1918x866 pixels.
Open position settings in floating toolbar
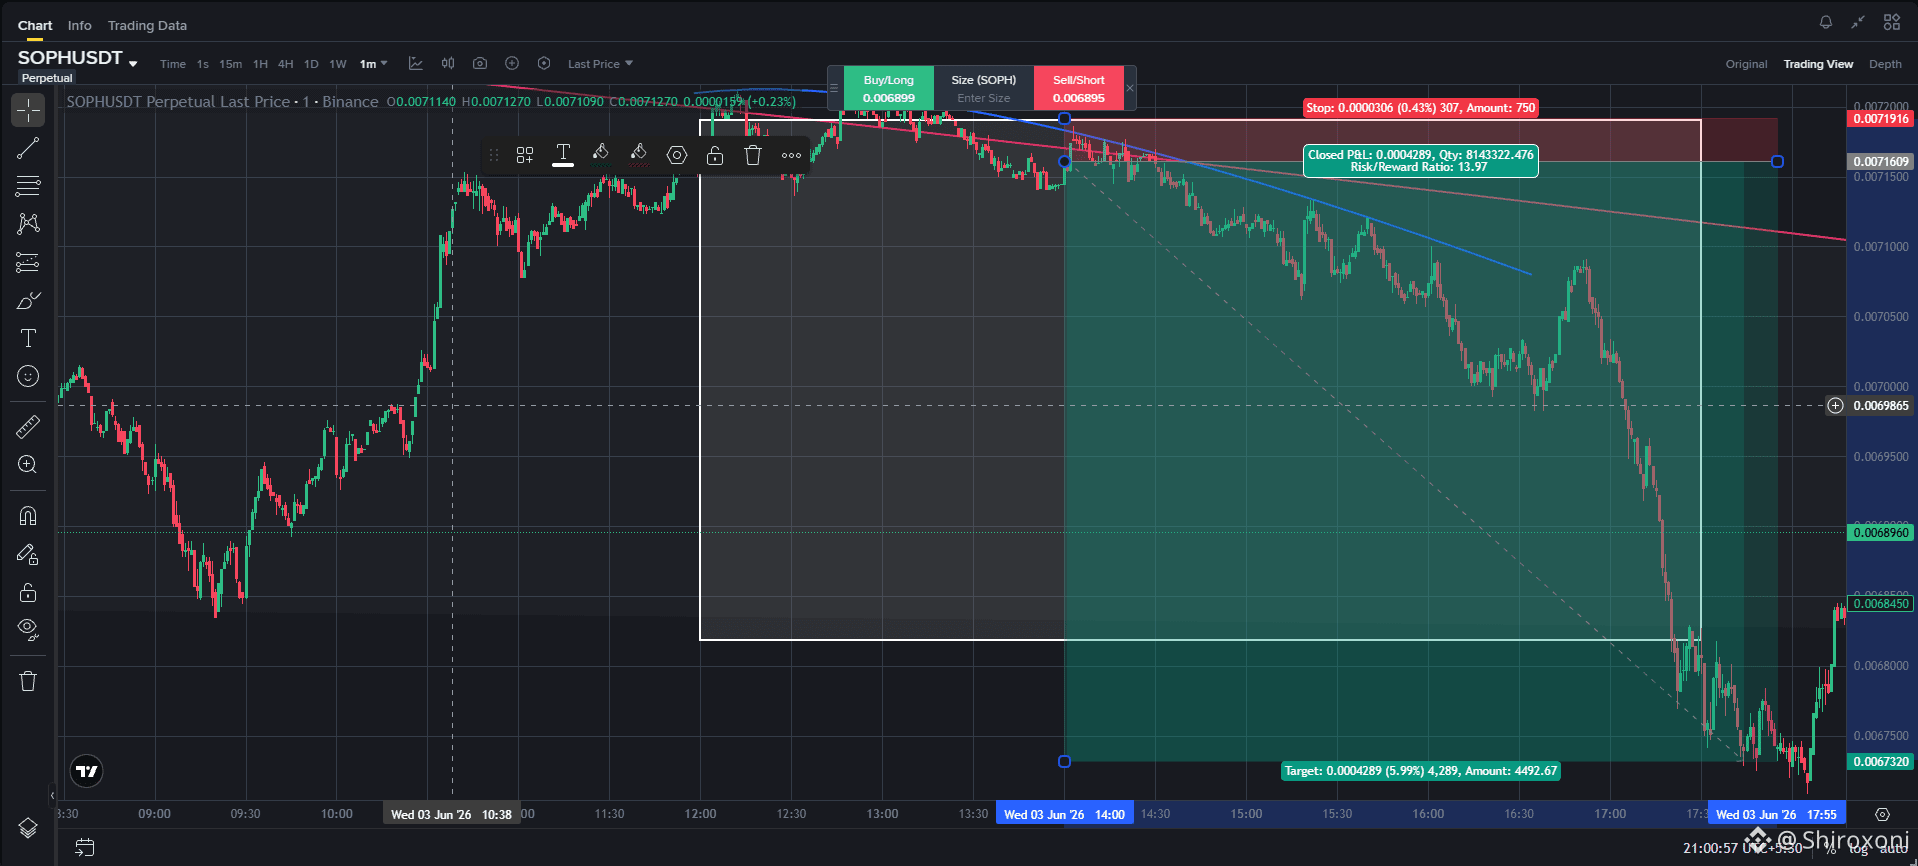(x=677, y=155)
